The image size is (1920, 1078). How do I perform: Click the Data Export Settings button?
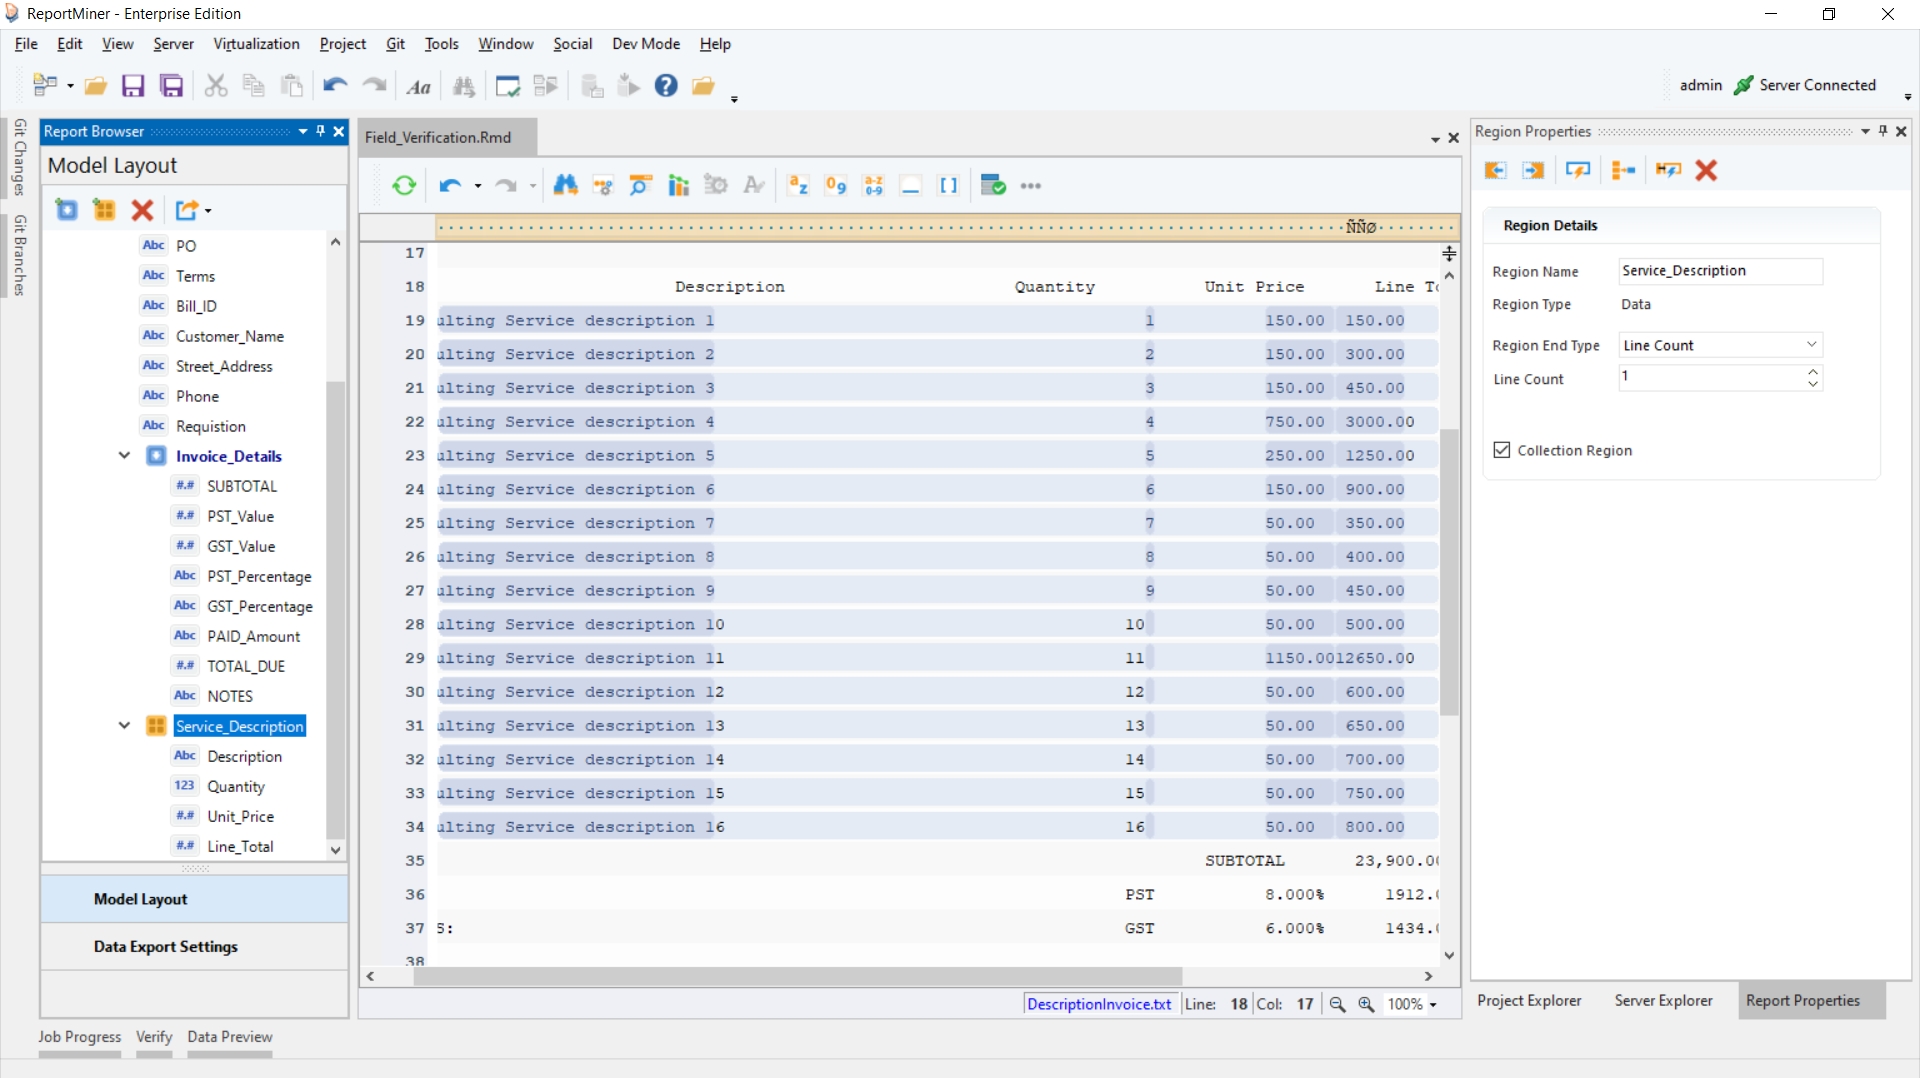(166, 946)
